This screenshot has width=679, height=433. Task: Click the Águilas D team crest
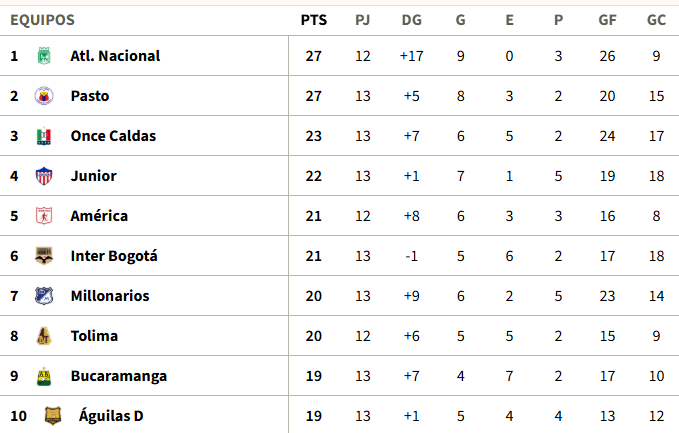(51, 416)
